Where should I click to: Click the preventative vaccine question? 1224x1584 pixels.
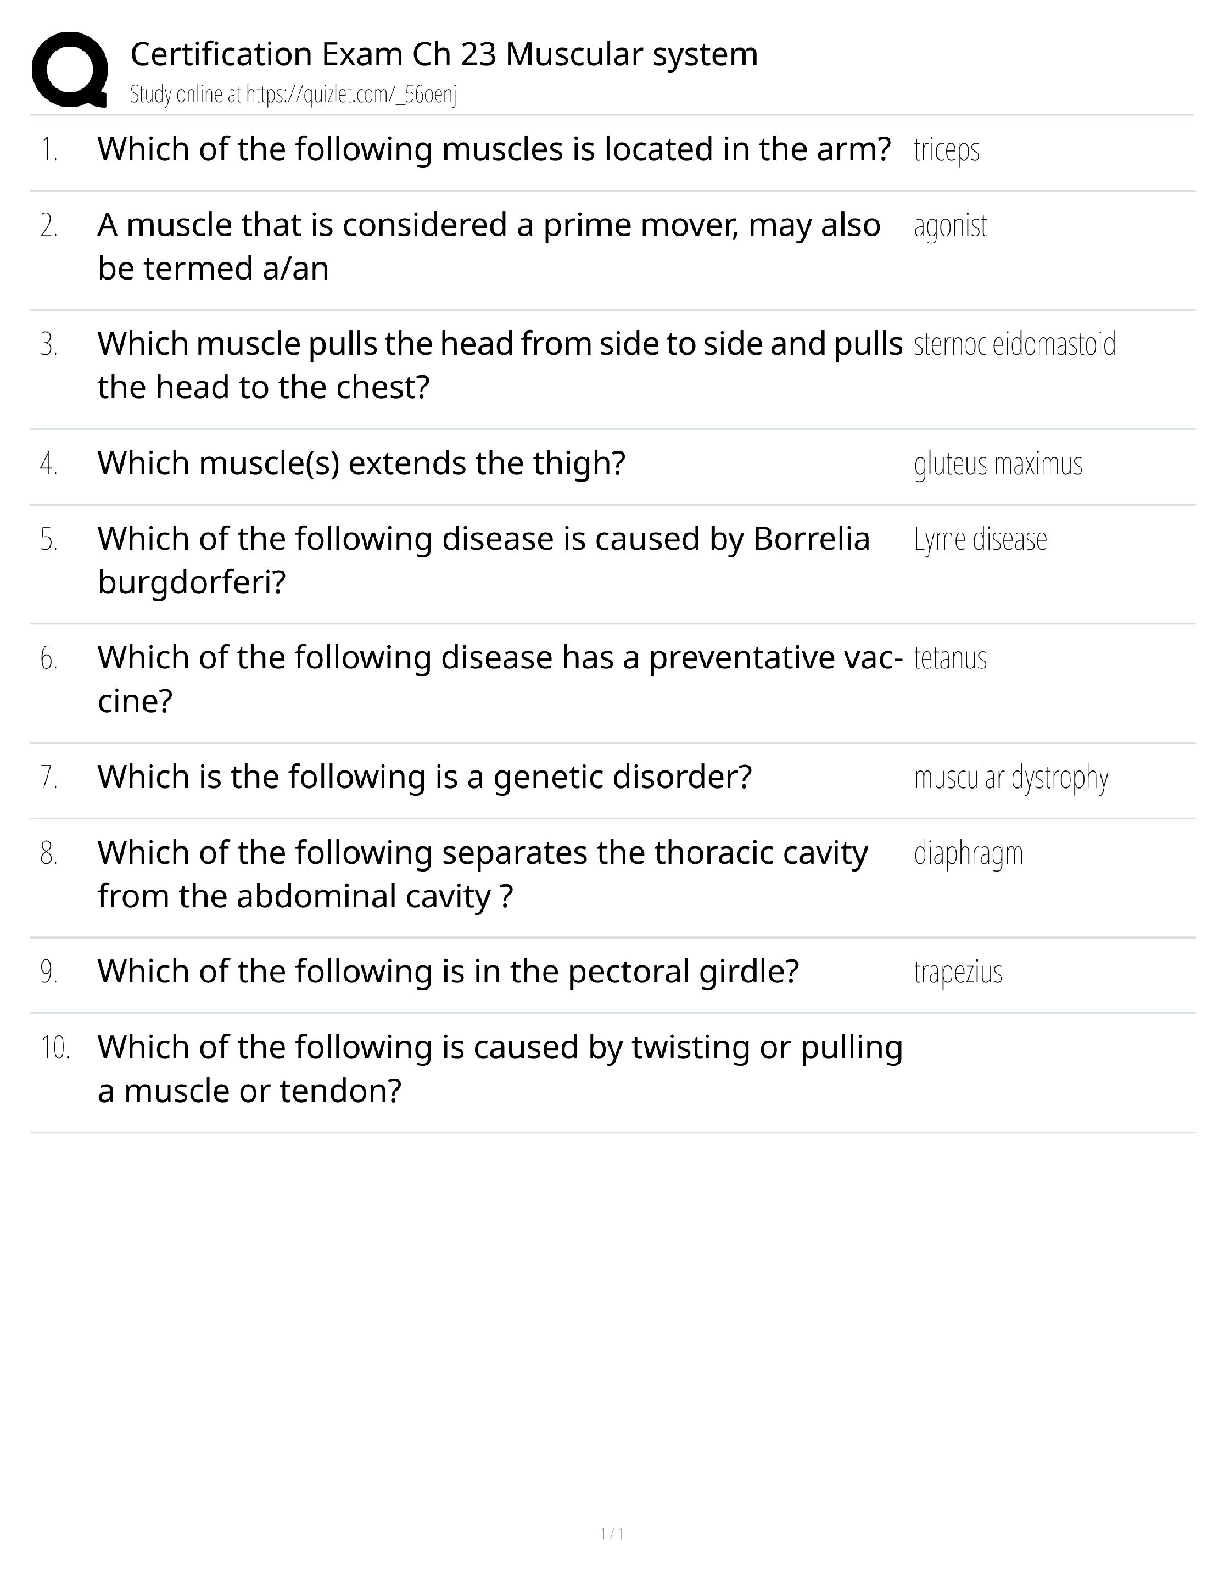[x=499, y=678]
